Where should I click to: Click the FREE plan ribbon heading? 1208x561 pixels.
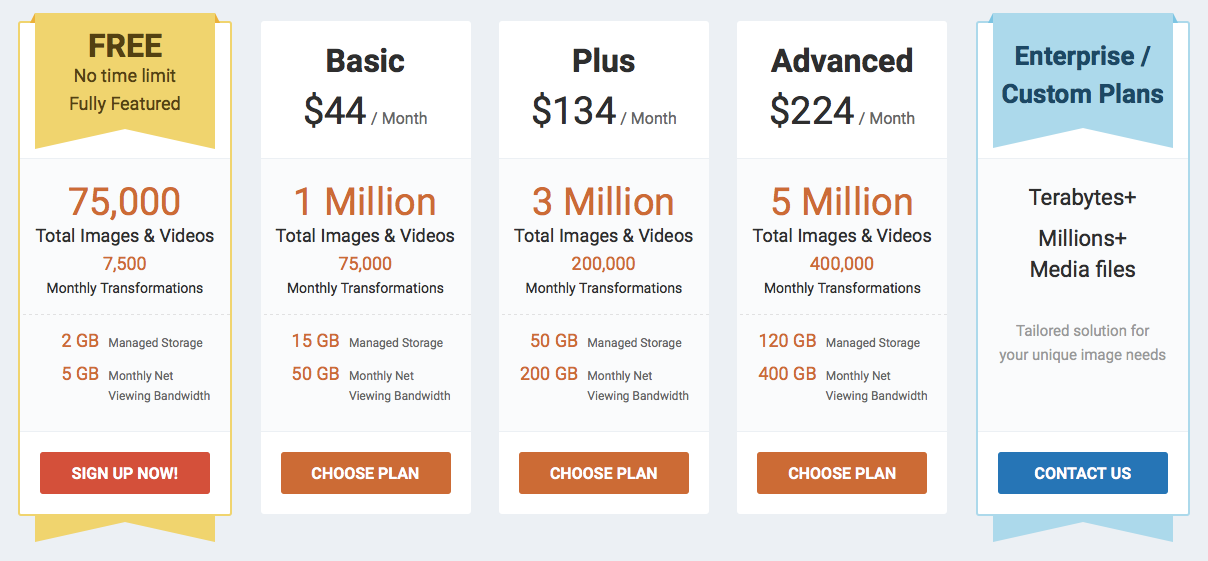click(125, 46)
